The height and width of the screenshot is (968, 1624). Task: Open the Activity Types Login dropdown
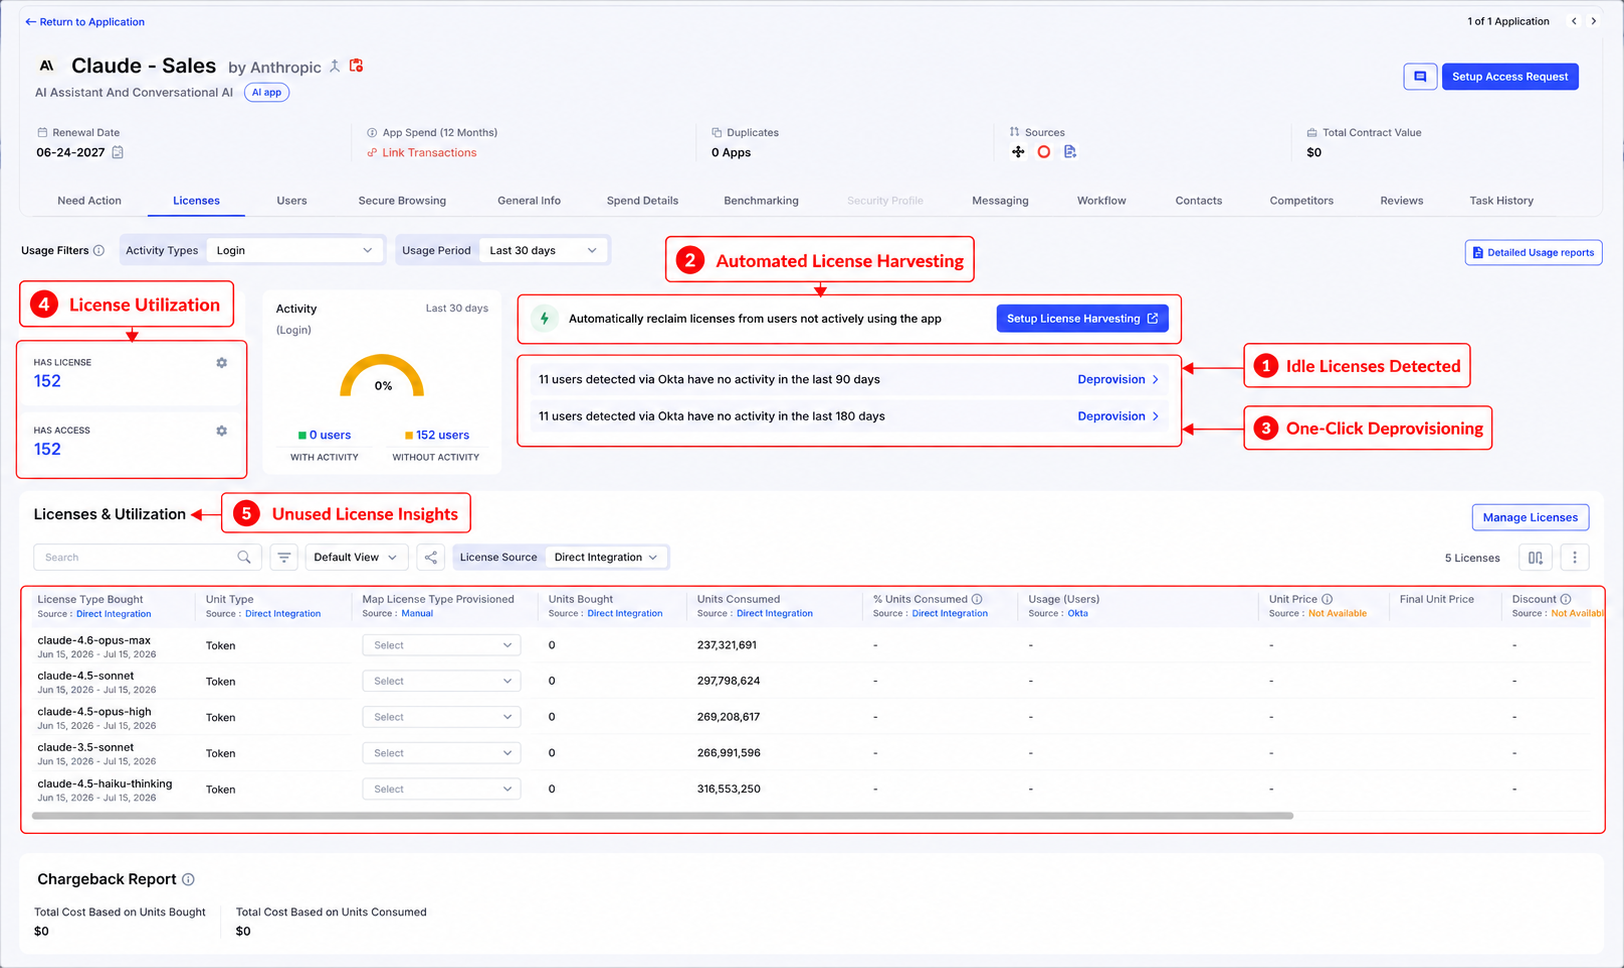pyautogui.click(x=295, y=251)
